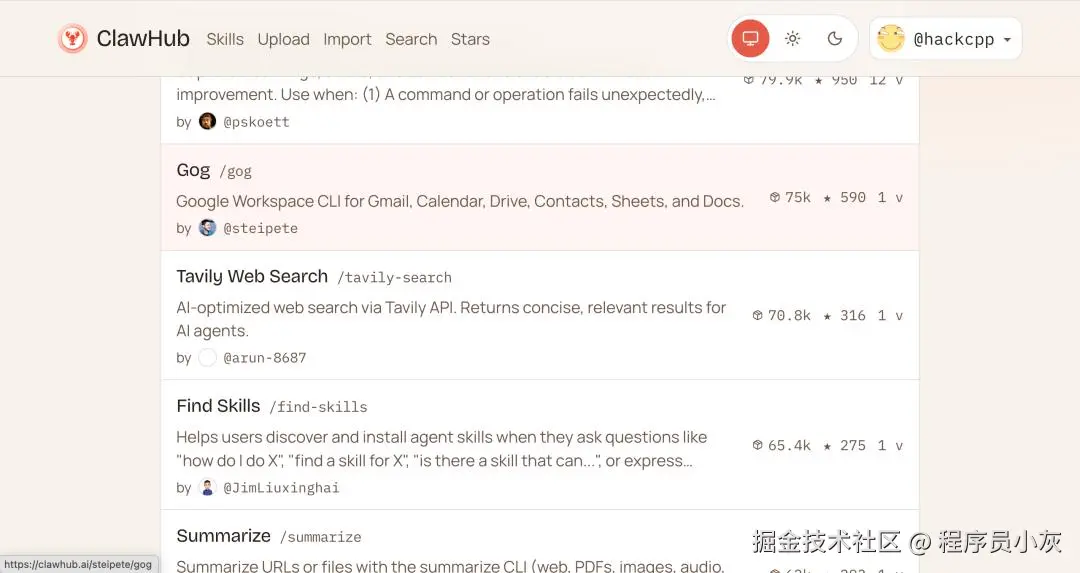Click @JimLiuxinghai avatar image
The image size is (1080, 573).
(x=207, y=487)
